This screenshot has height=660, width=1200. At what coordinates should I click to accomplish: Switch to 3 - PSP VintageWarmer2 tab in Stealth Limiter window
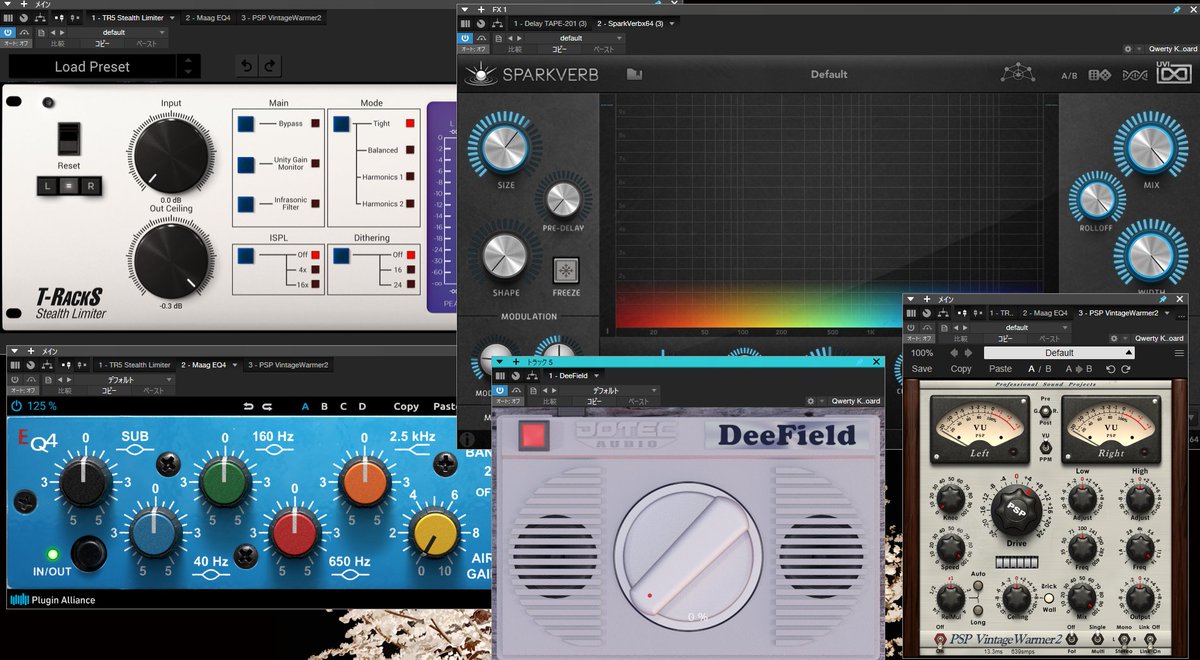pyautogui.click(x=280, y=18)
